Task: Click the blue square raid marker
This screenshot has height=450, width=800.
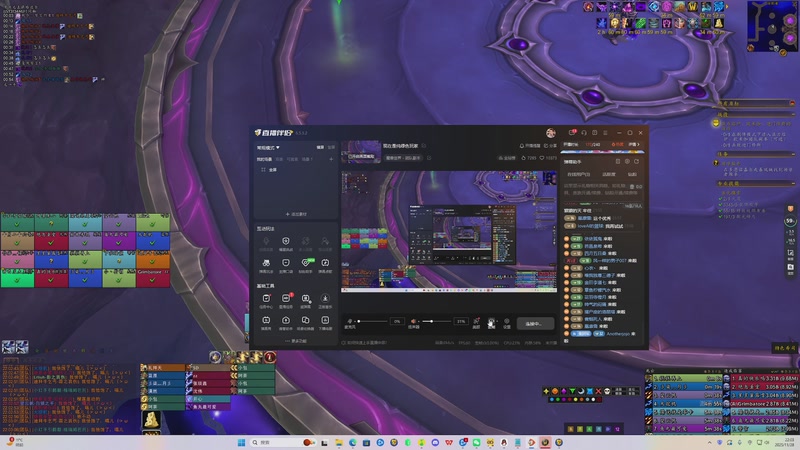Action: 590,391
